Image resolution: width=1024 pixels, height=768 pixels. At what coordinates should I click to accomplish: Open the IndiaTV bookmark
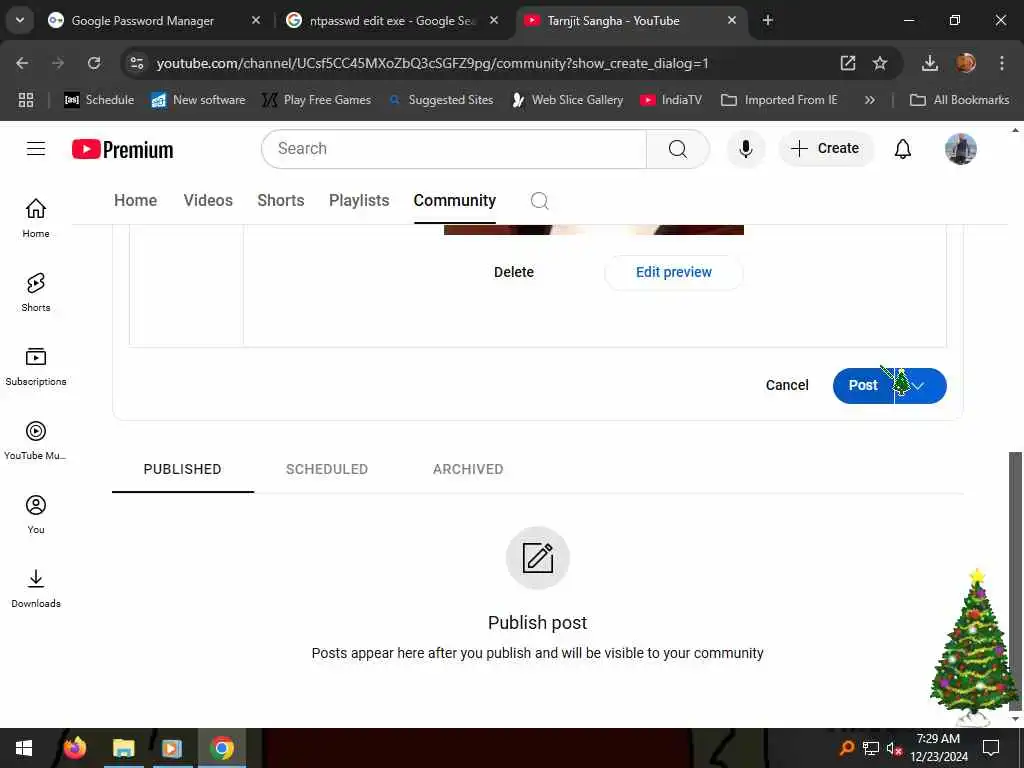(x=671, y=100)
